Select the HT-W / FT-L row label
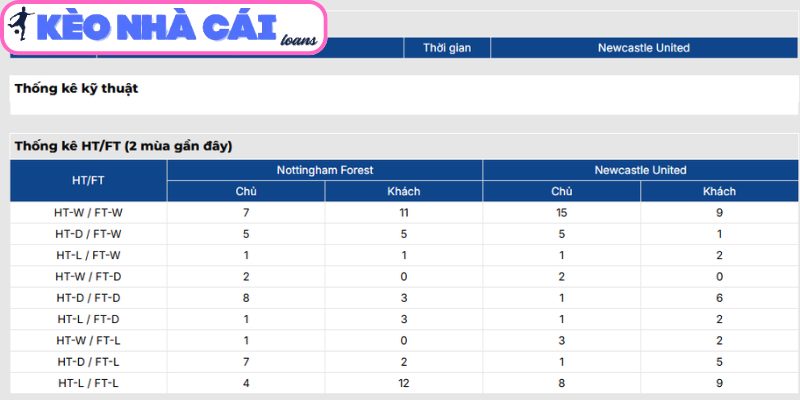 tap(88, 340)
